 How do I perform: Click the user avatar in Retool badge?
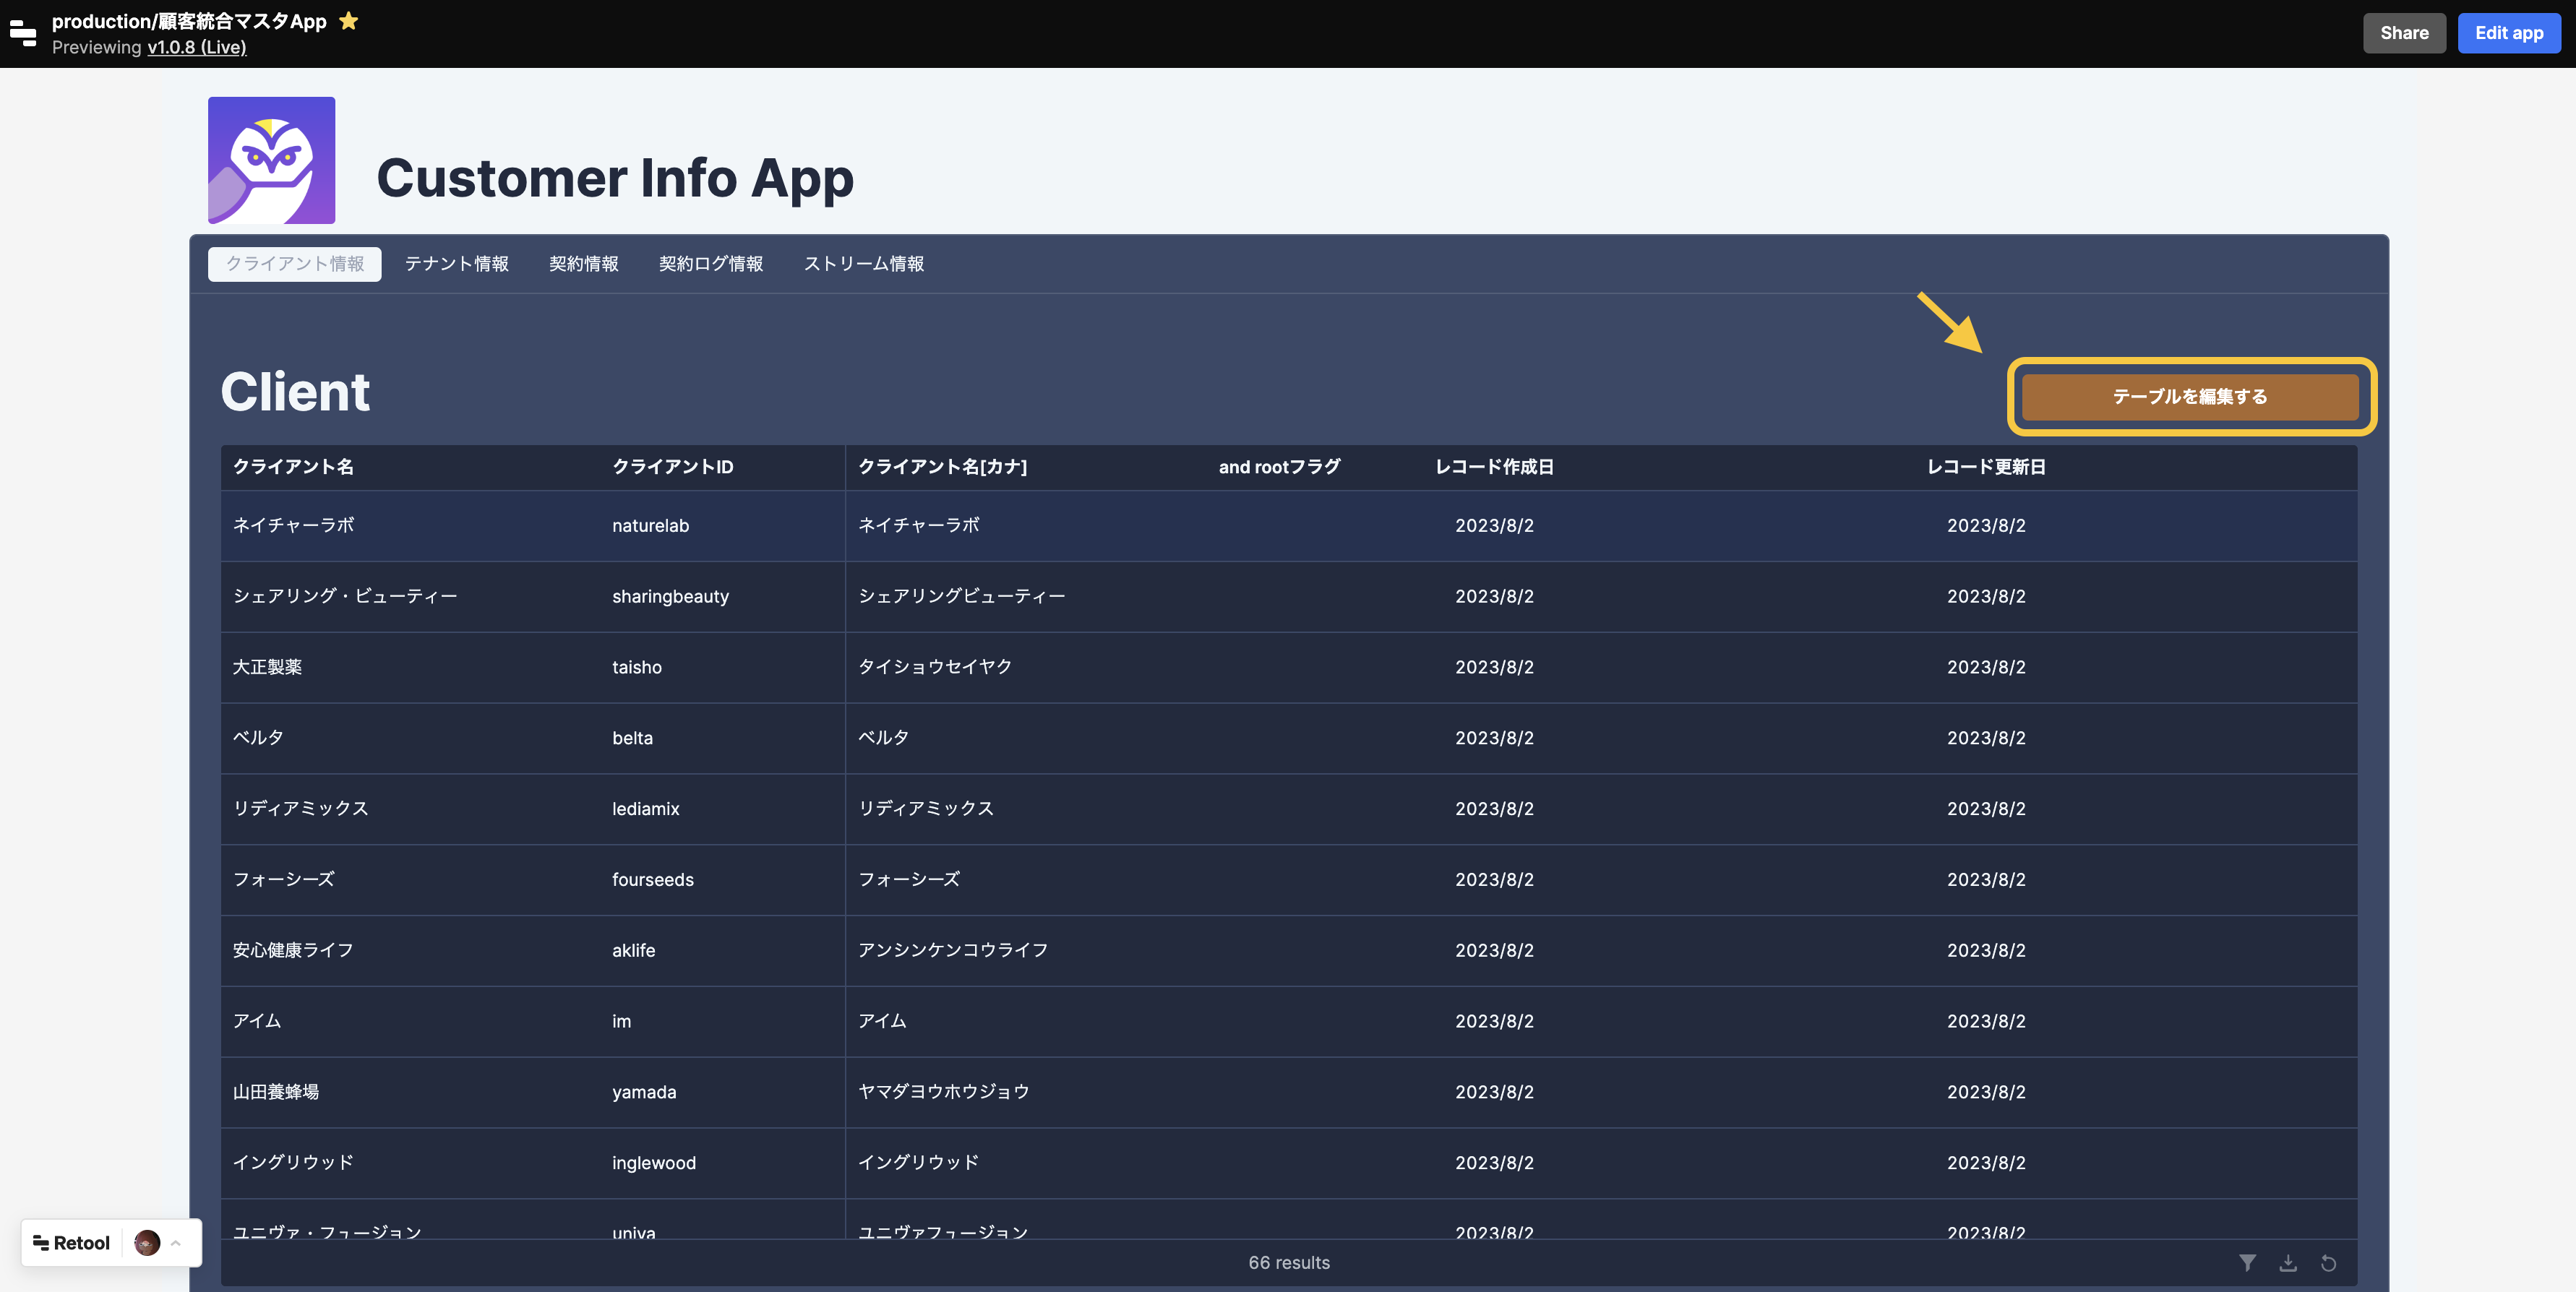[x=147, y=1243]
